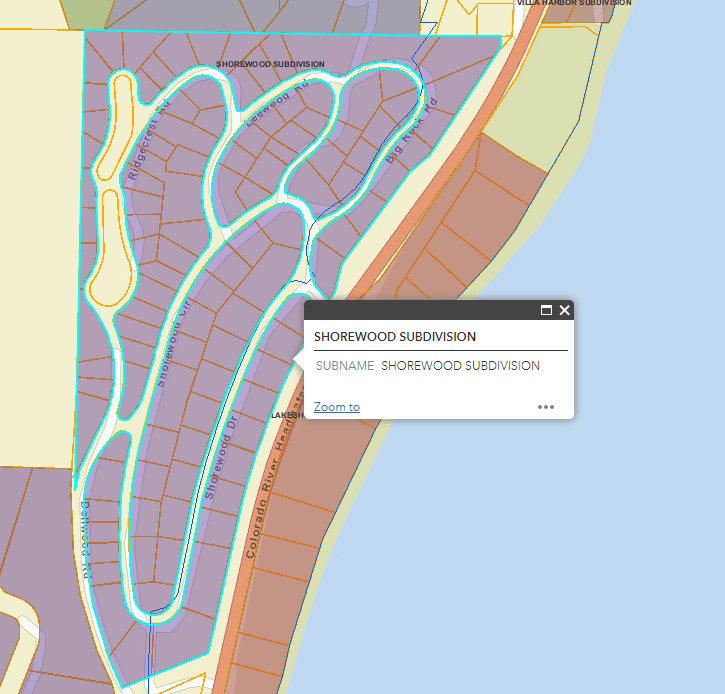Viewport: 725px width, 694px height.
Task: Close the Shorewood Subdivision popup
Action: pyautogui.click(x=564, y=310)
